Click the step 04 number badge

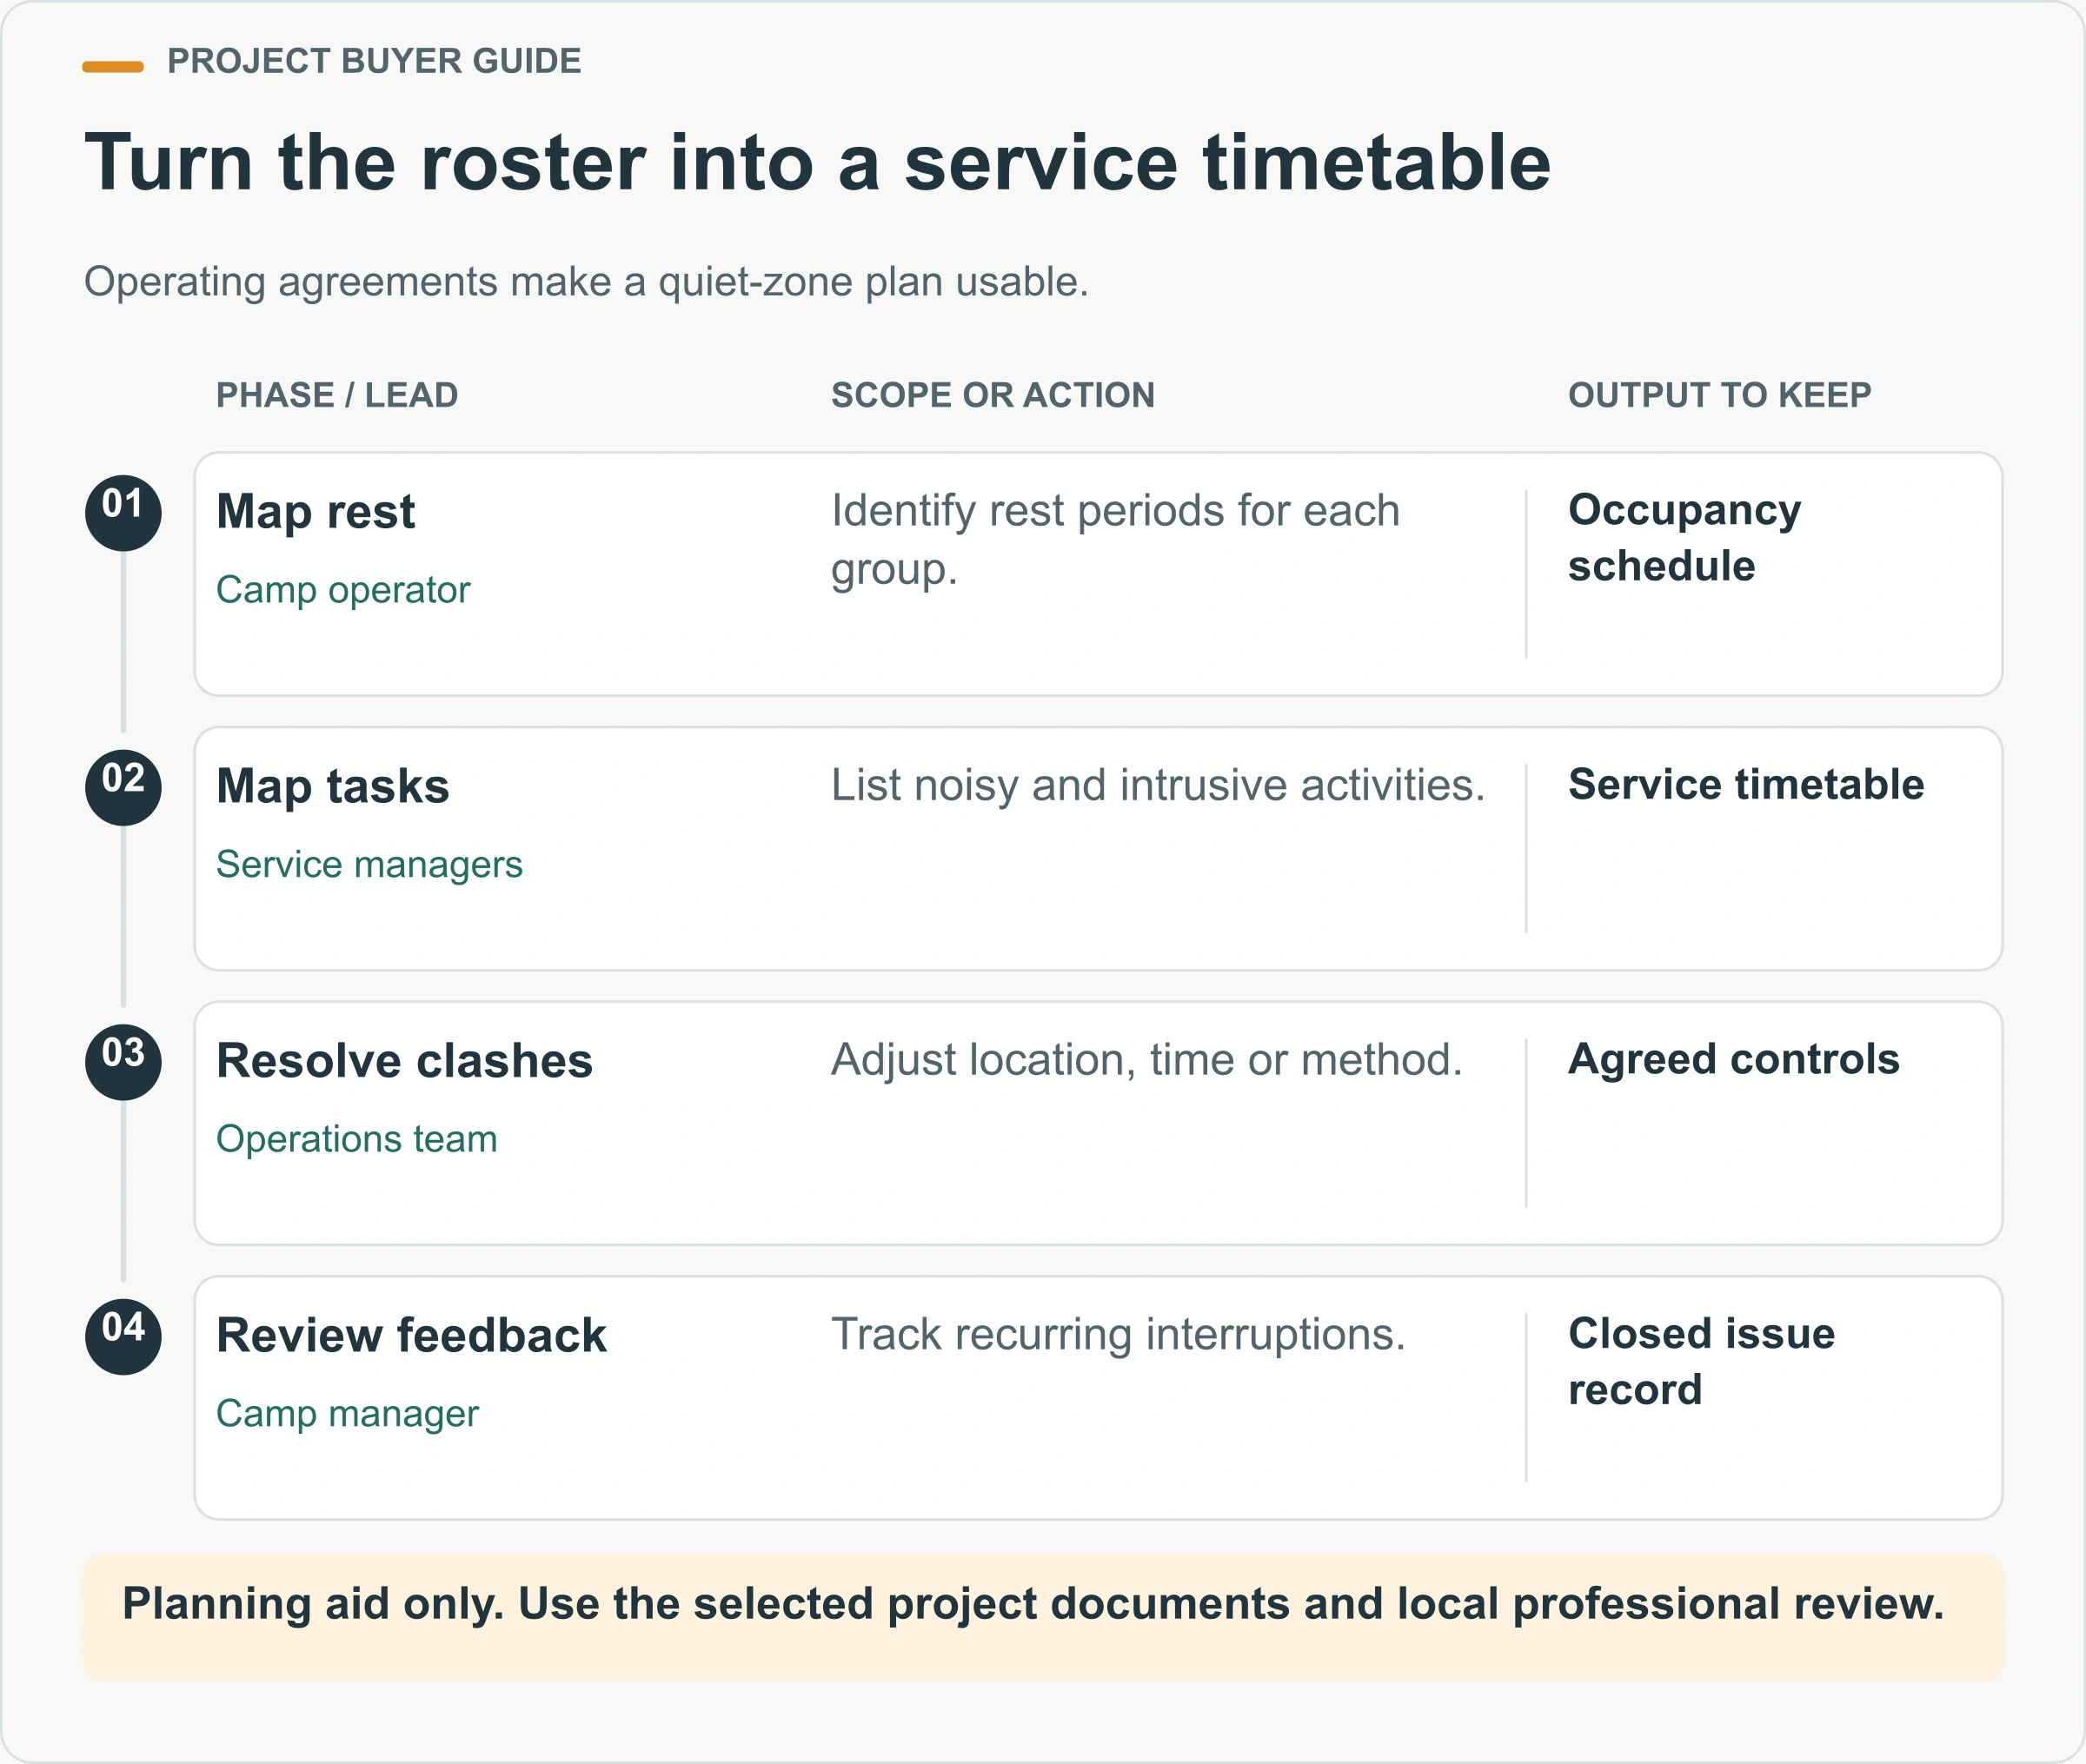pos(123,1337)
